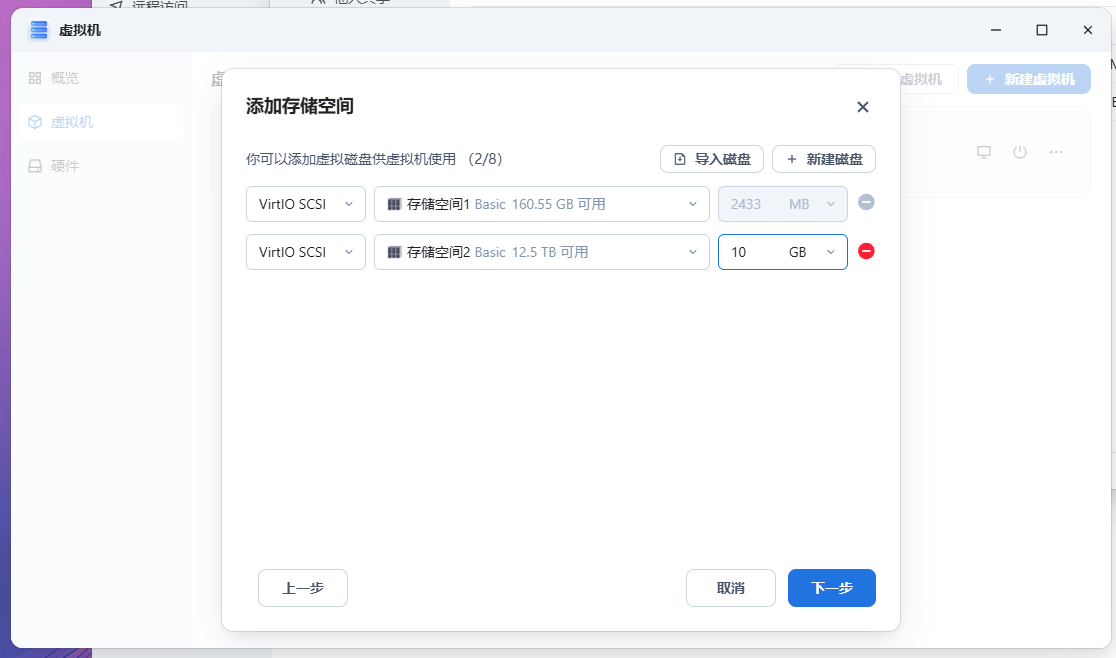Click the virtual machine power icon

pyautogui.click(x=1019, y=152)
